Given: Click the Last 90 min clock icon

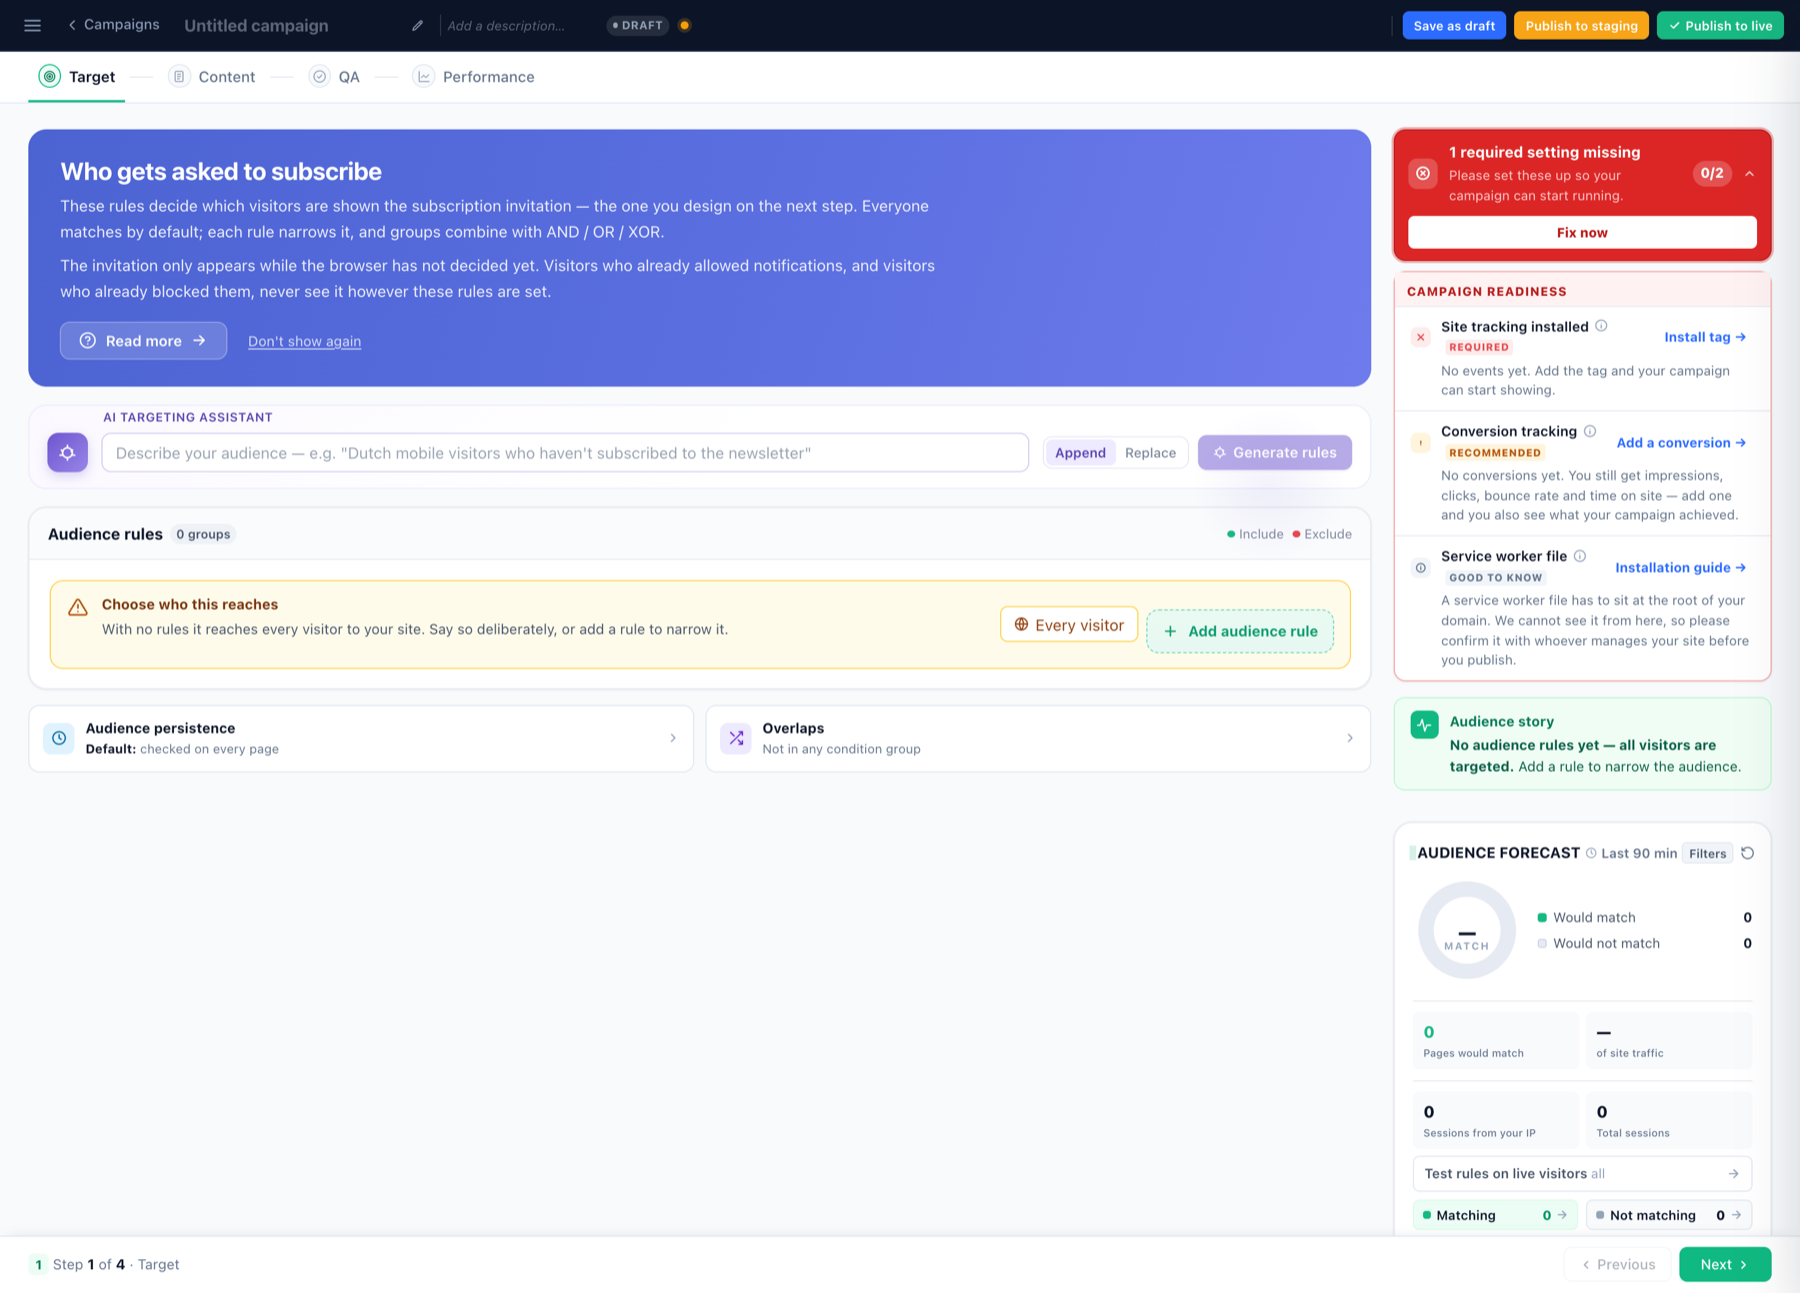Looking at the screenshot, I should pyautogui.click(x=1591, y=853).
